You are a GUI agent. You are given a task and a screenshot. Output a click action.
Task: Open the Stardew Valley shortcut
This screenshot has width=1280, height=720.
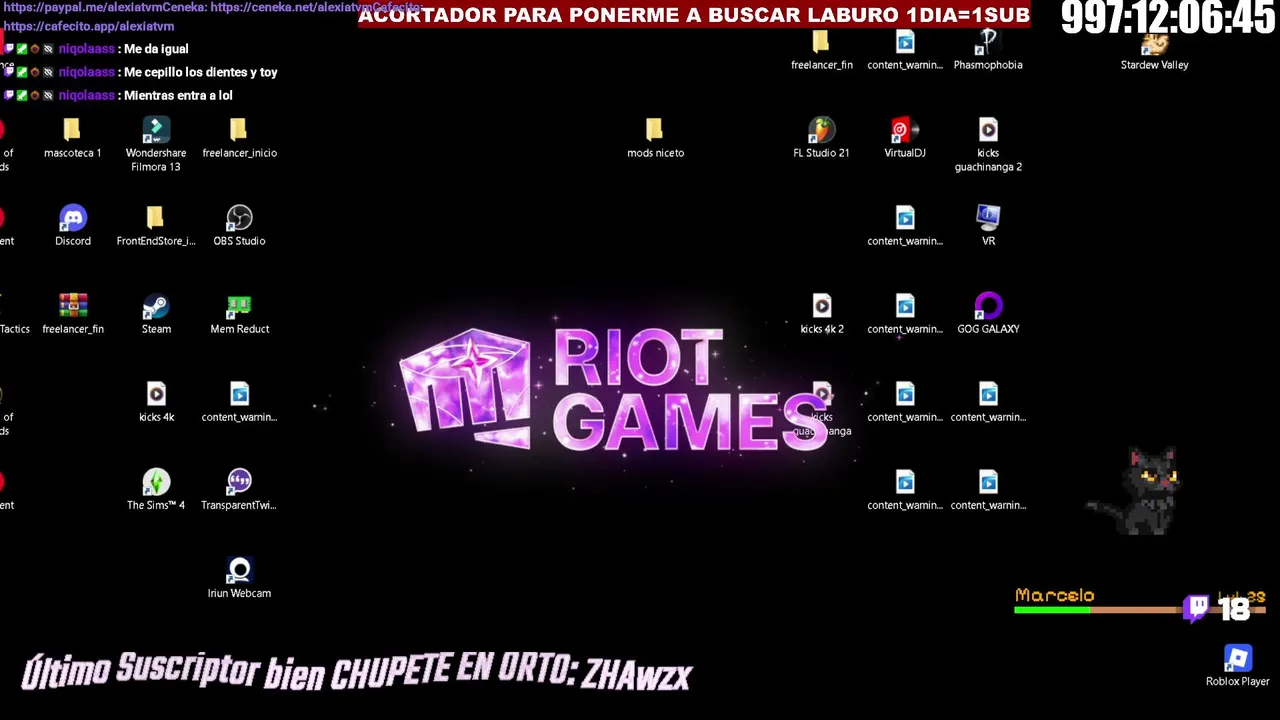coord(1155,51)
